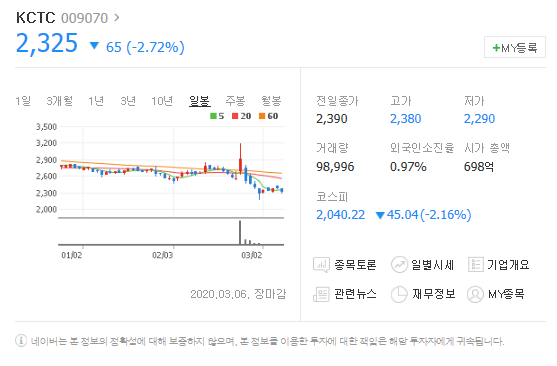Image resolution: width=557 pixels, height=366 pixels.
Task: Click the stock code 009070
Action: [x=84, y=18]
